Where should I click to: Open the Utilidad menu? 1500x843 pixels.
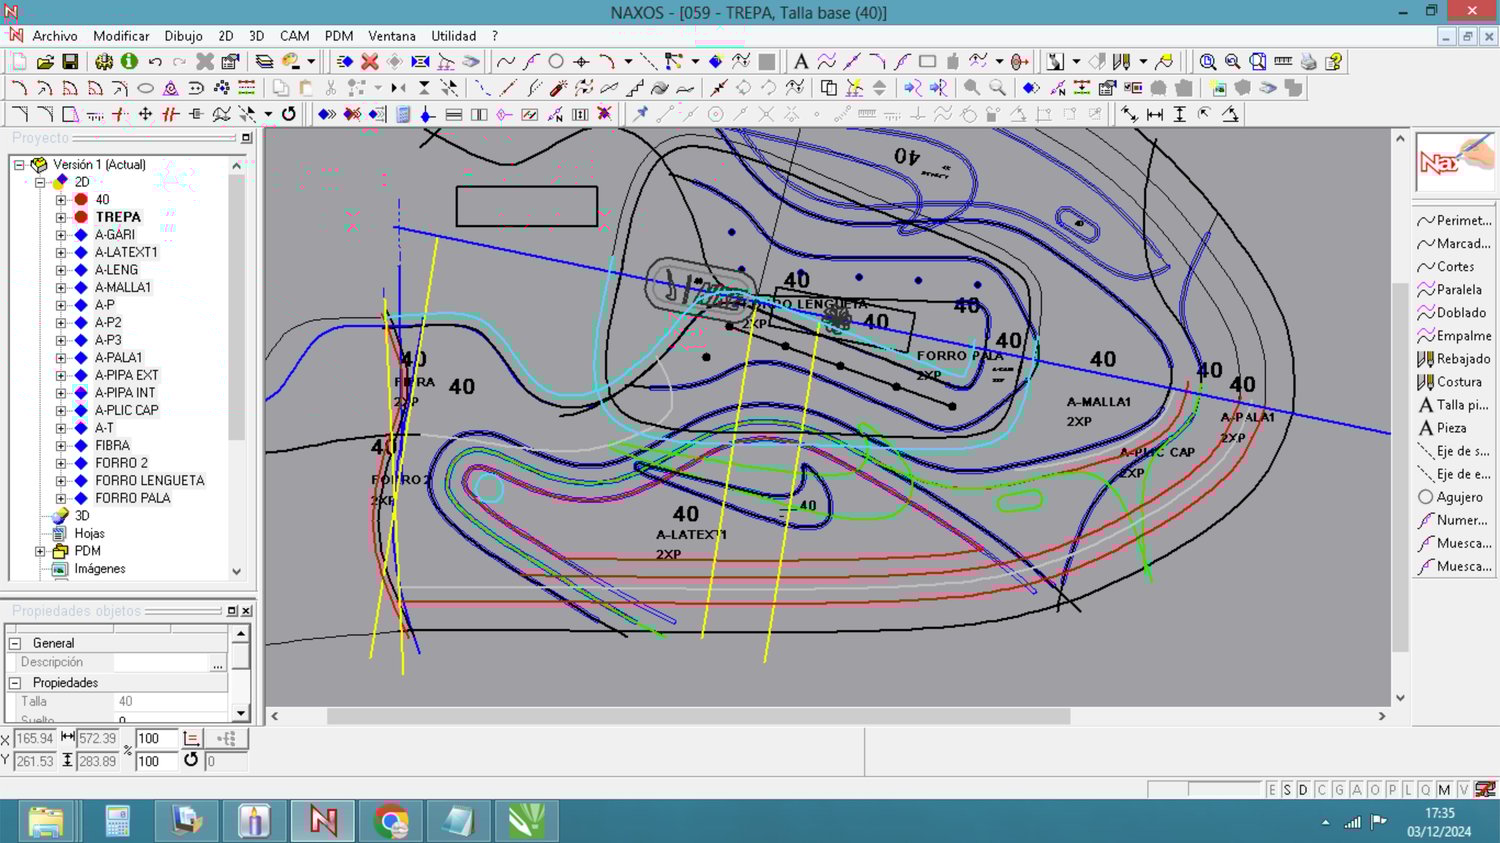tap(454, 36)
